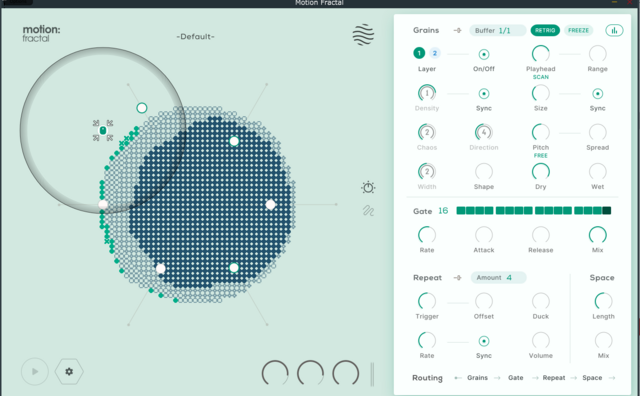Click the wave logo icon at top
The height and width of the screenshot is (396, 640).
363,34
